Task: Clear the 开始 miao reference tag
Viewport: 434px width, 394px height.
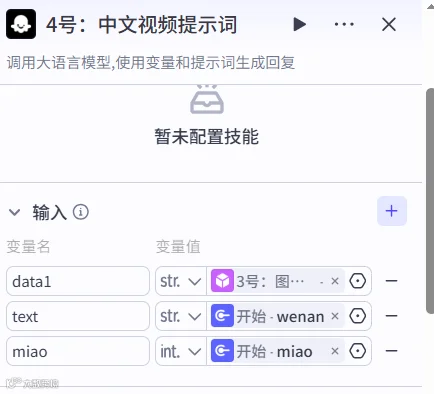Action: pos(335,351)
